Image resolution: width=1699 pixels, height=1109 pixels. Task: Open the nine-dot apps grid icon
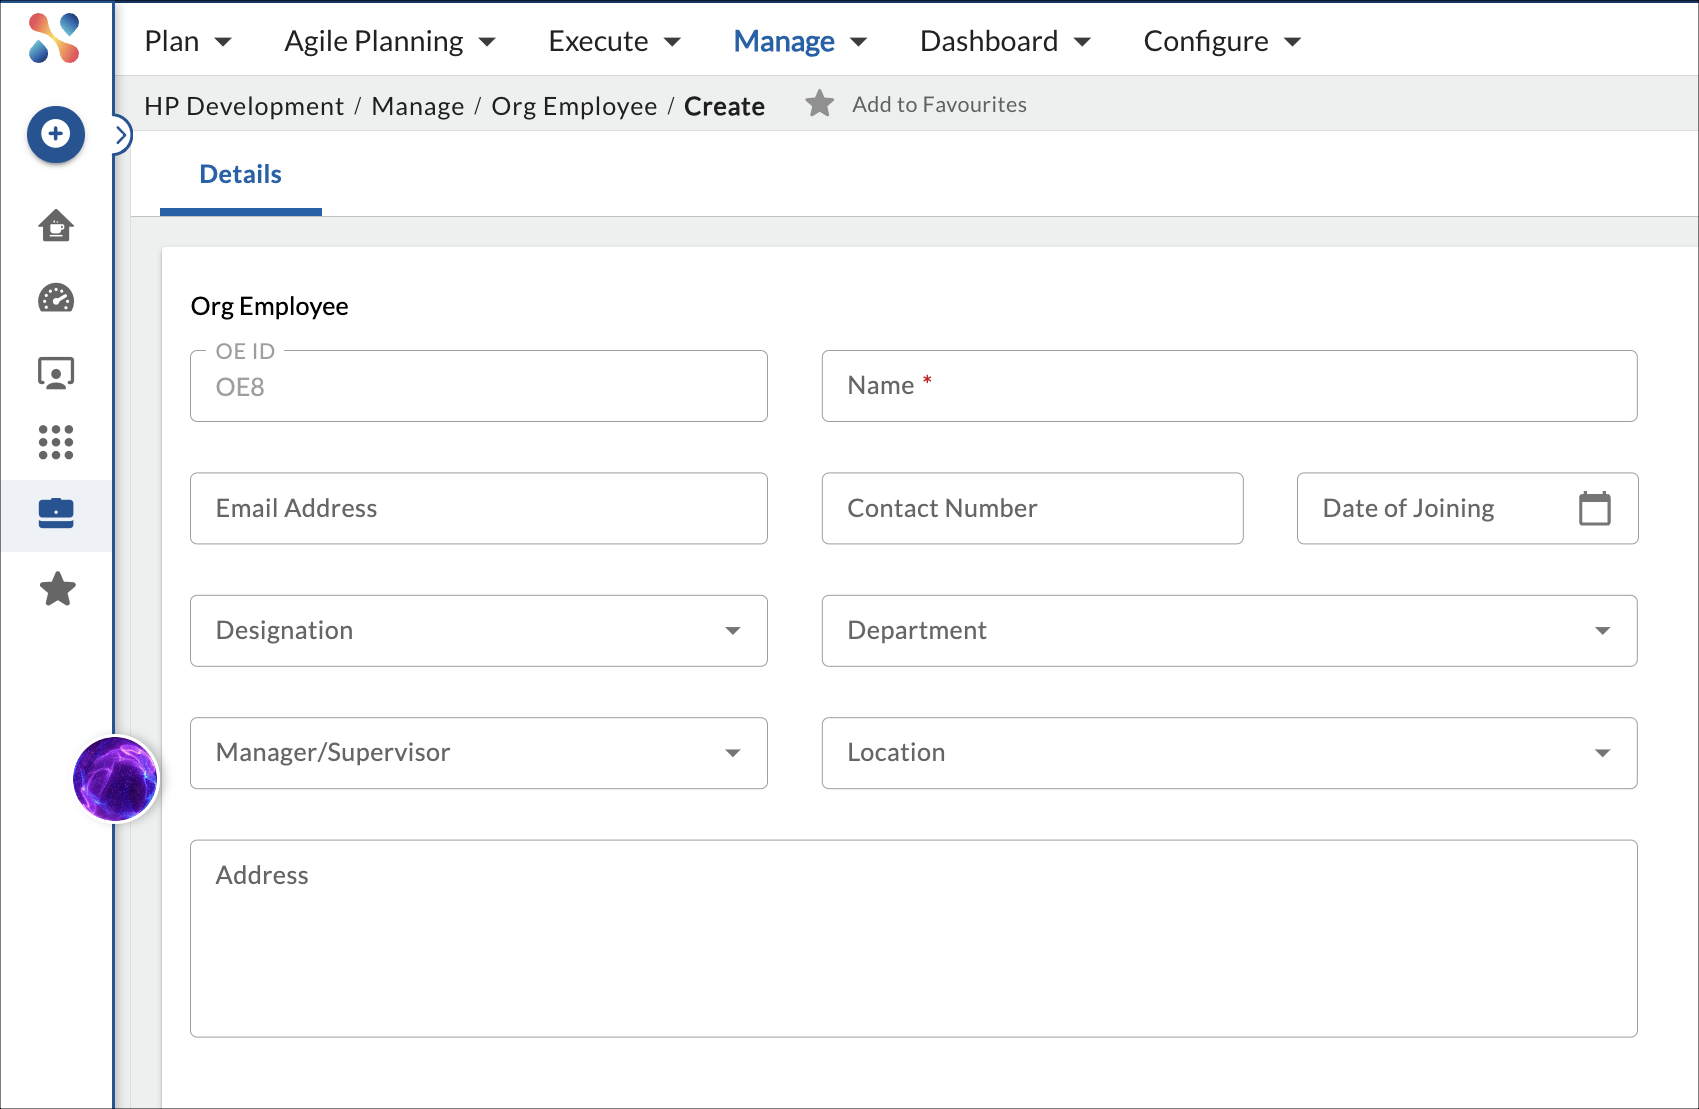click(56, 442)
